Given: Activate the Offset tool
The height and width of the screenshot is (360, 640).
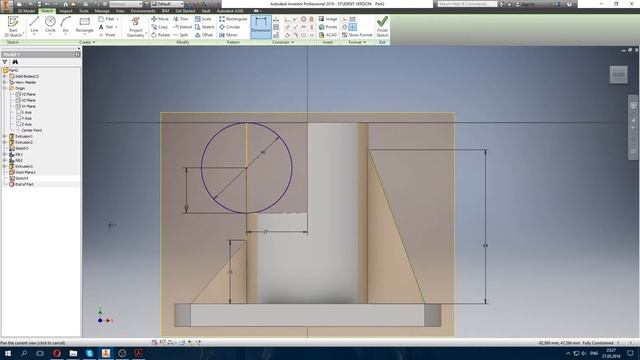Looking at the screenshot, I should click(204, 35).
